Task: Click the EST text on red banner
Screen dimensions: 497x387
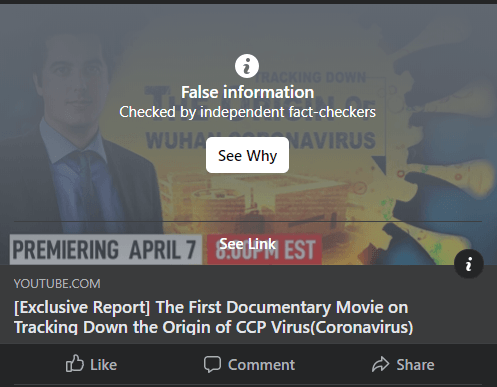Action: click(300, 250)
